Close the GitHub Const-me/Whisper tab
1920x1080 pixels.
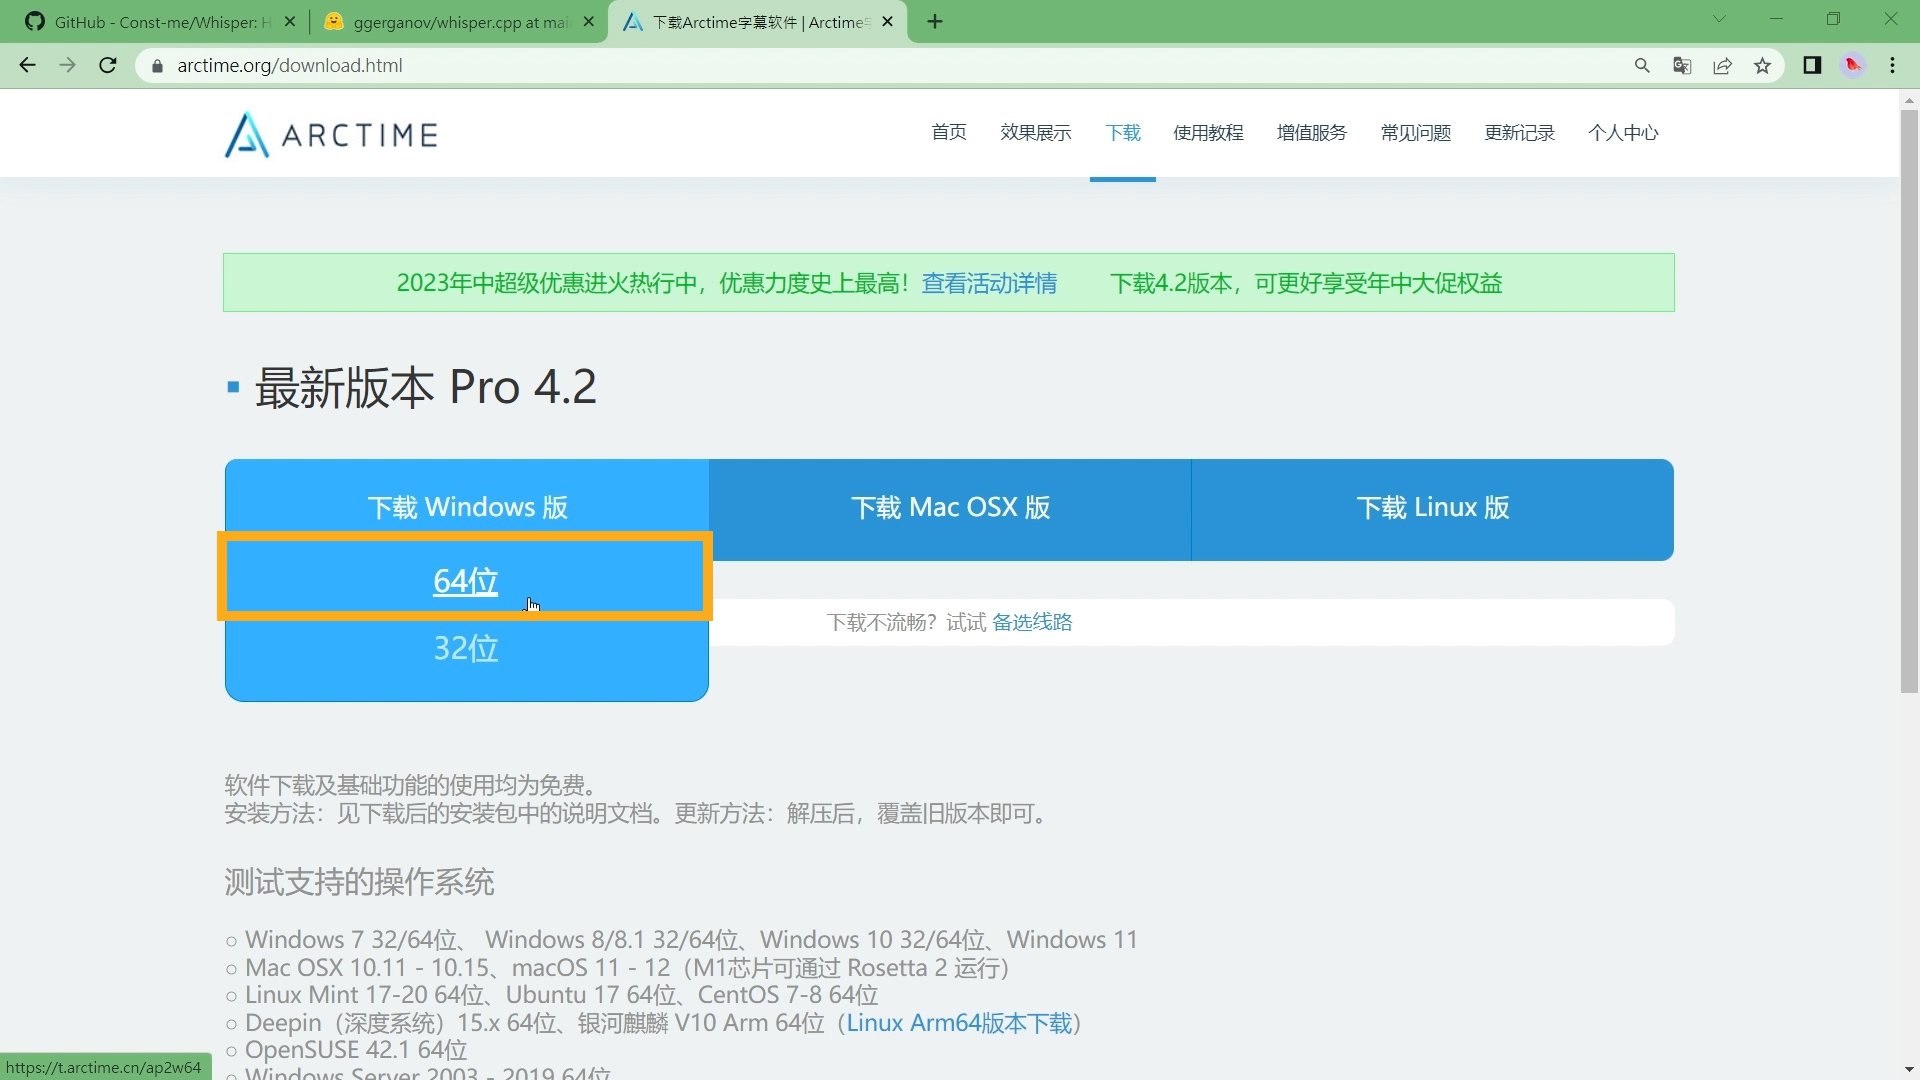point(290,21)
